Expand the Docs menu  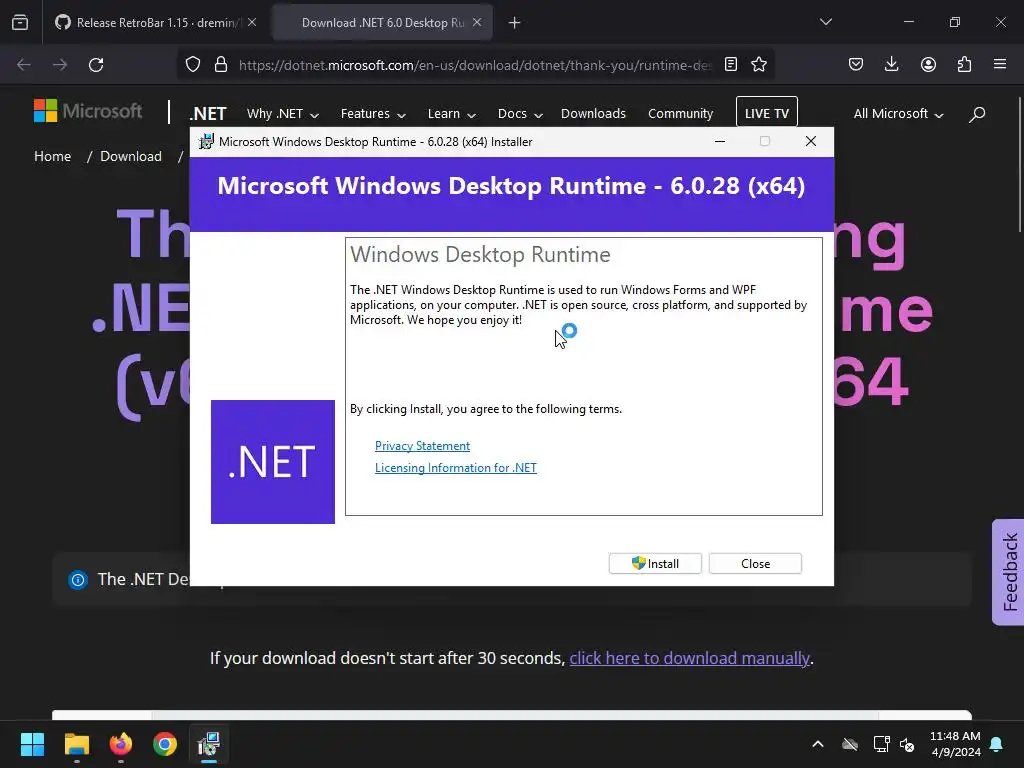tap(520, 114)
